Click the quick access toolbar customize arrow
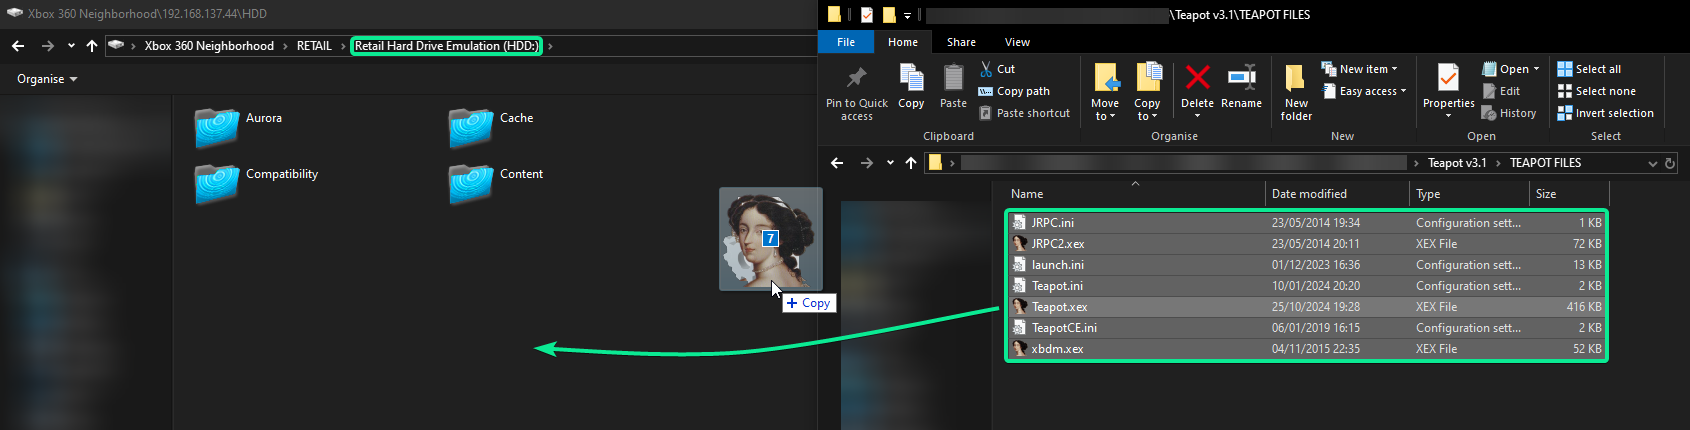The image size is (1690, 430). point(907,15)
